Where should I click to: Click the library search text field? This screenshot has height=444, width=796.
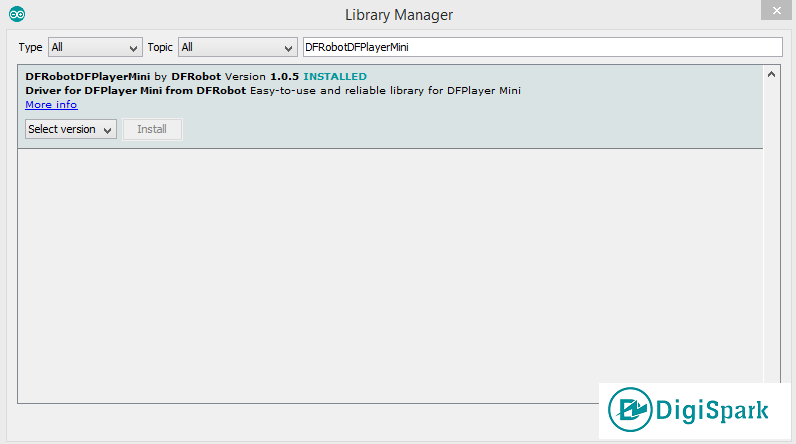click(541, 47)
